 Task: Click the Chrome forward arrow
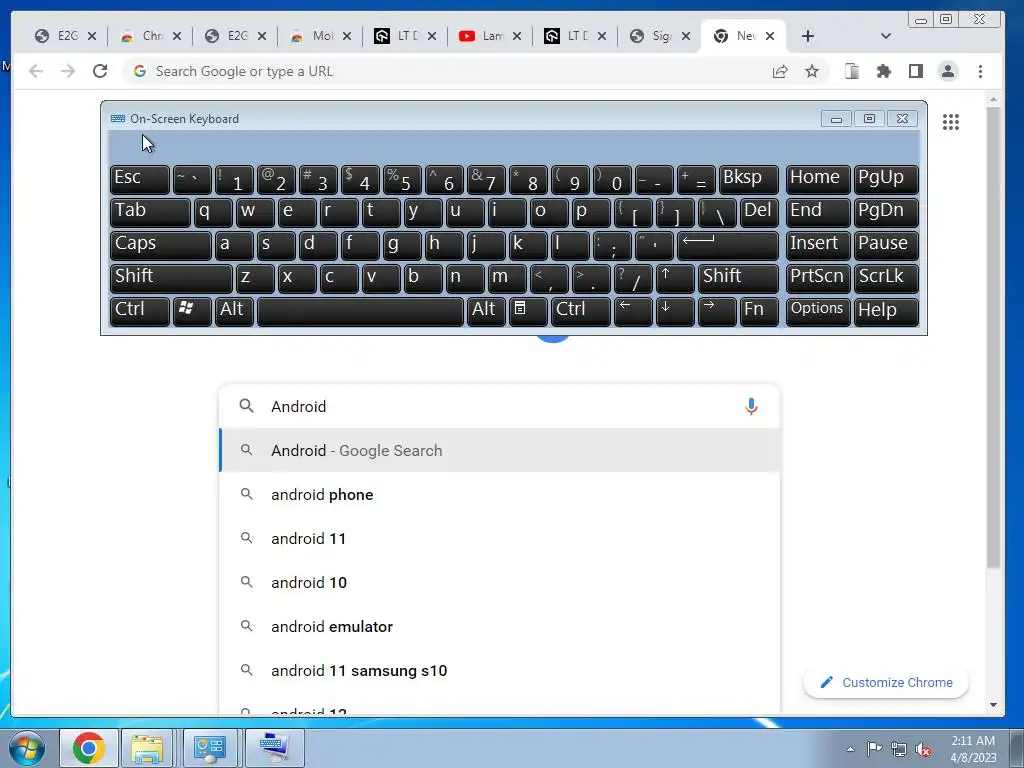click(68, 71)
